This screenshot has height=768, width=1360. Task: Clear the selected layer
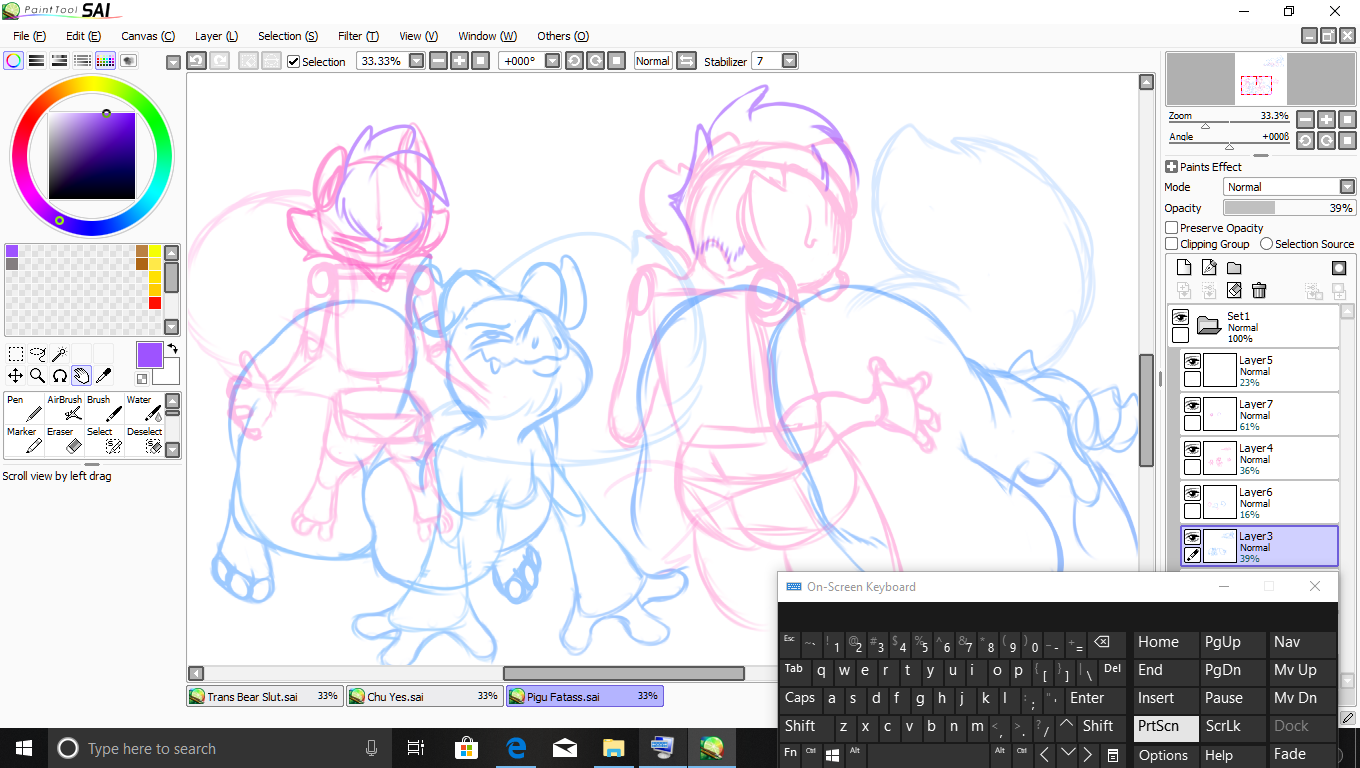click(1234, 290)
